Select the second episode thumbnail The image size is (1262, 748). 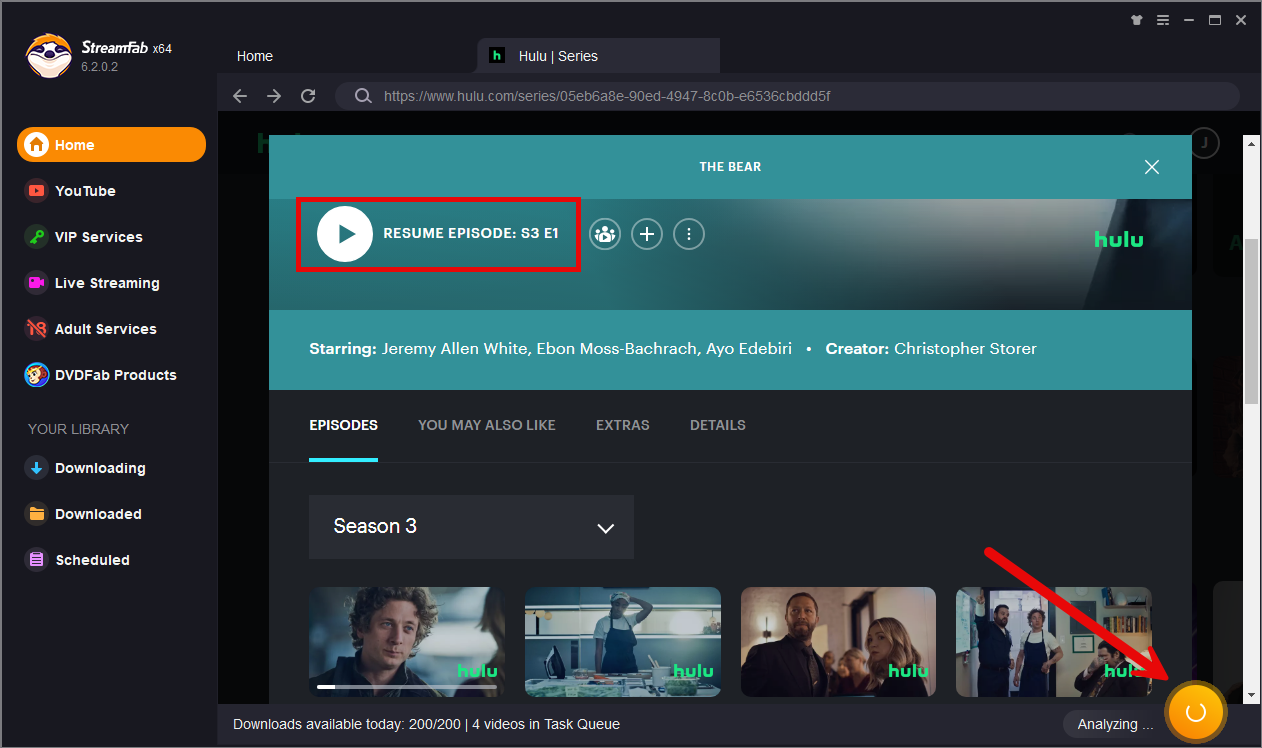pos(622,641)
